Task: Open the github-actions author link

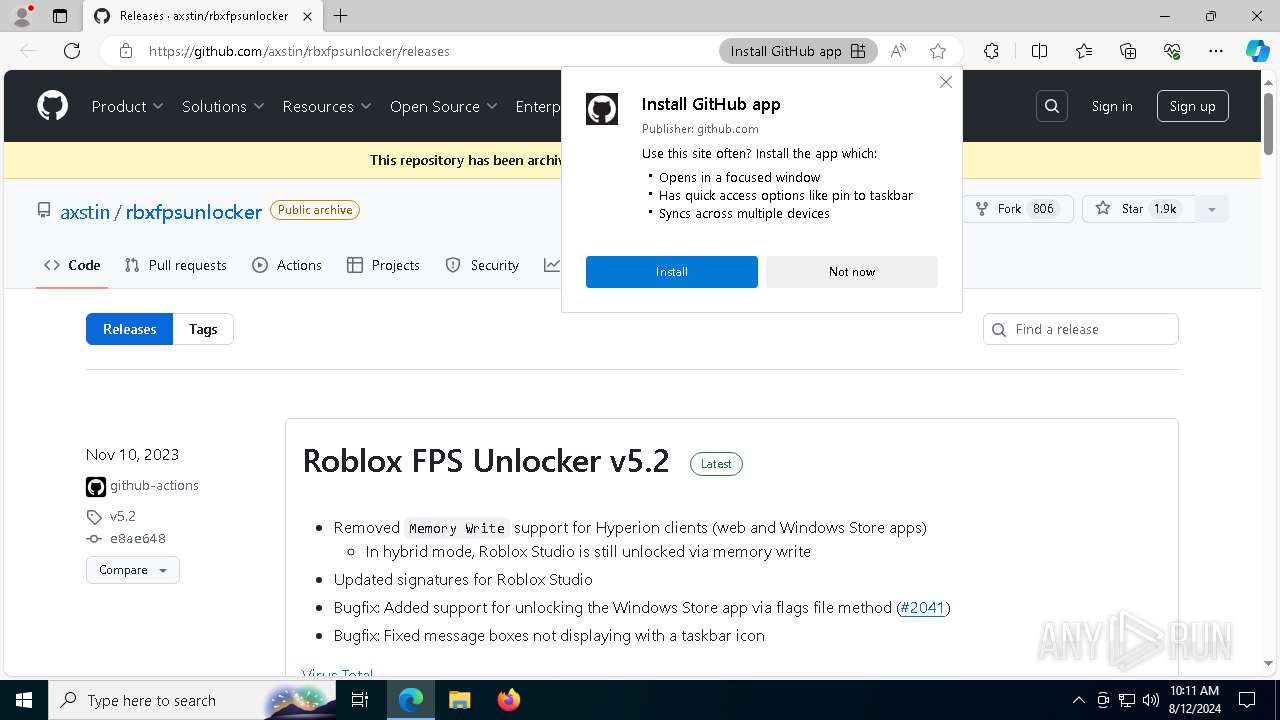Action: tap(154, 486)
